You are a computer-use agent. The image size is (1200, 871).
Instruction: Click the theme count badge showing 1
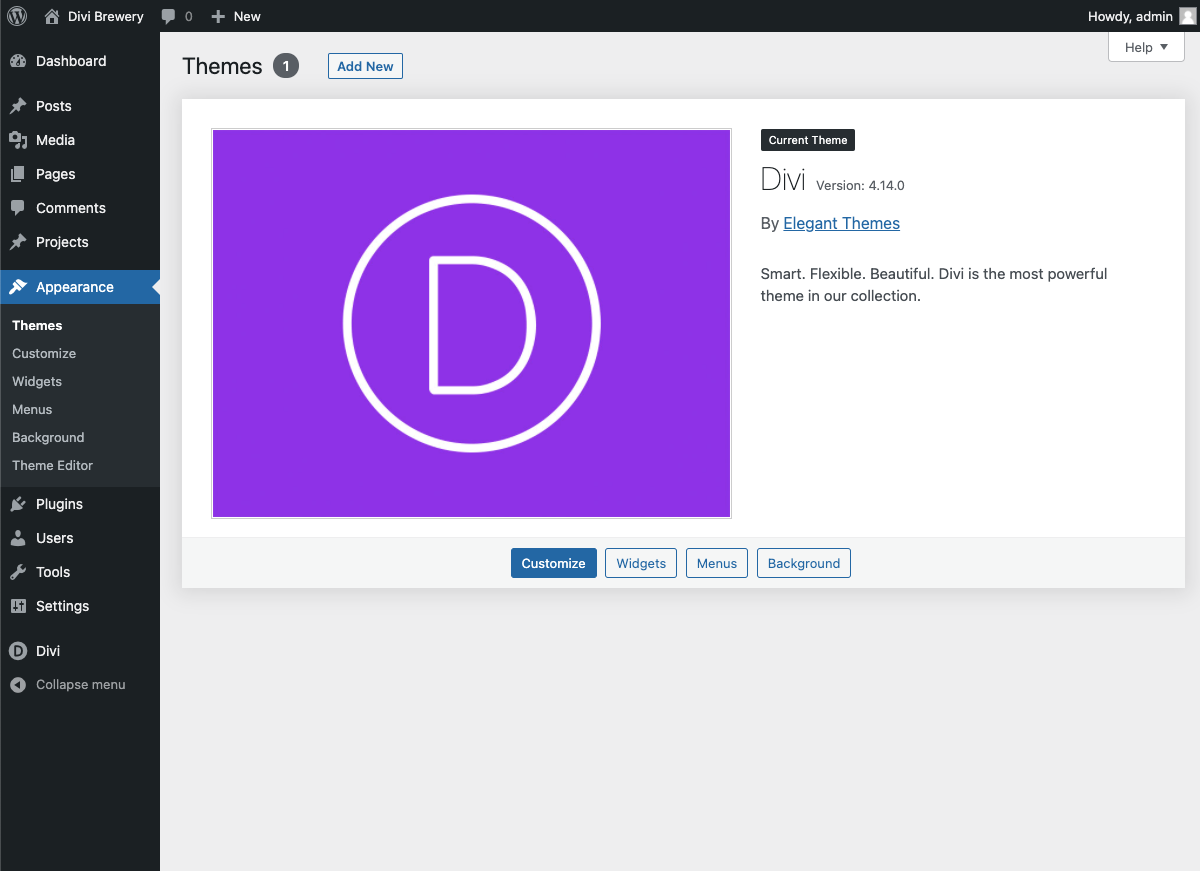click(x=286, y=66)
